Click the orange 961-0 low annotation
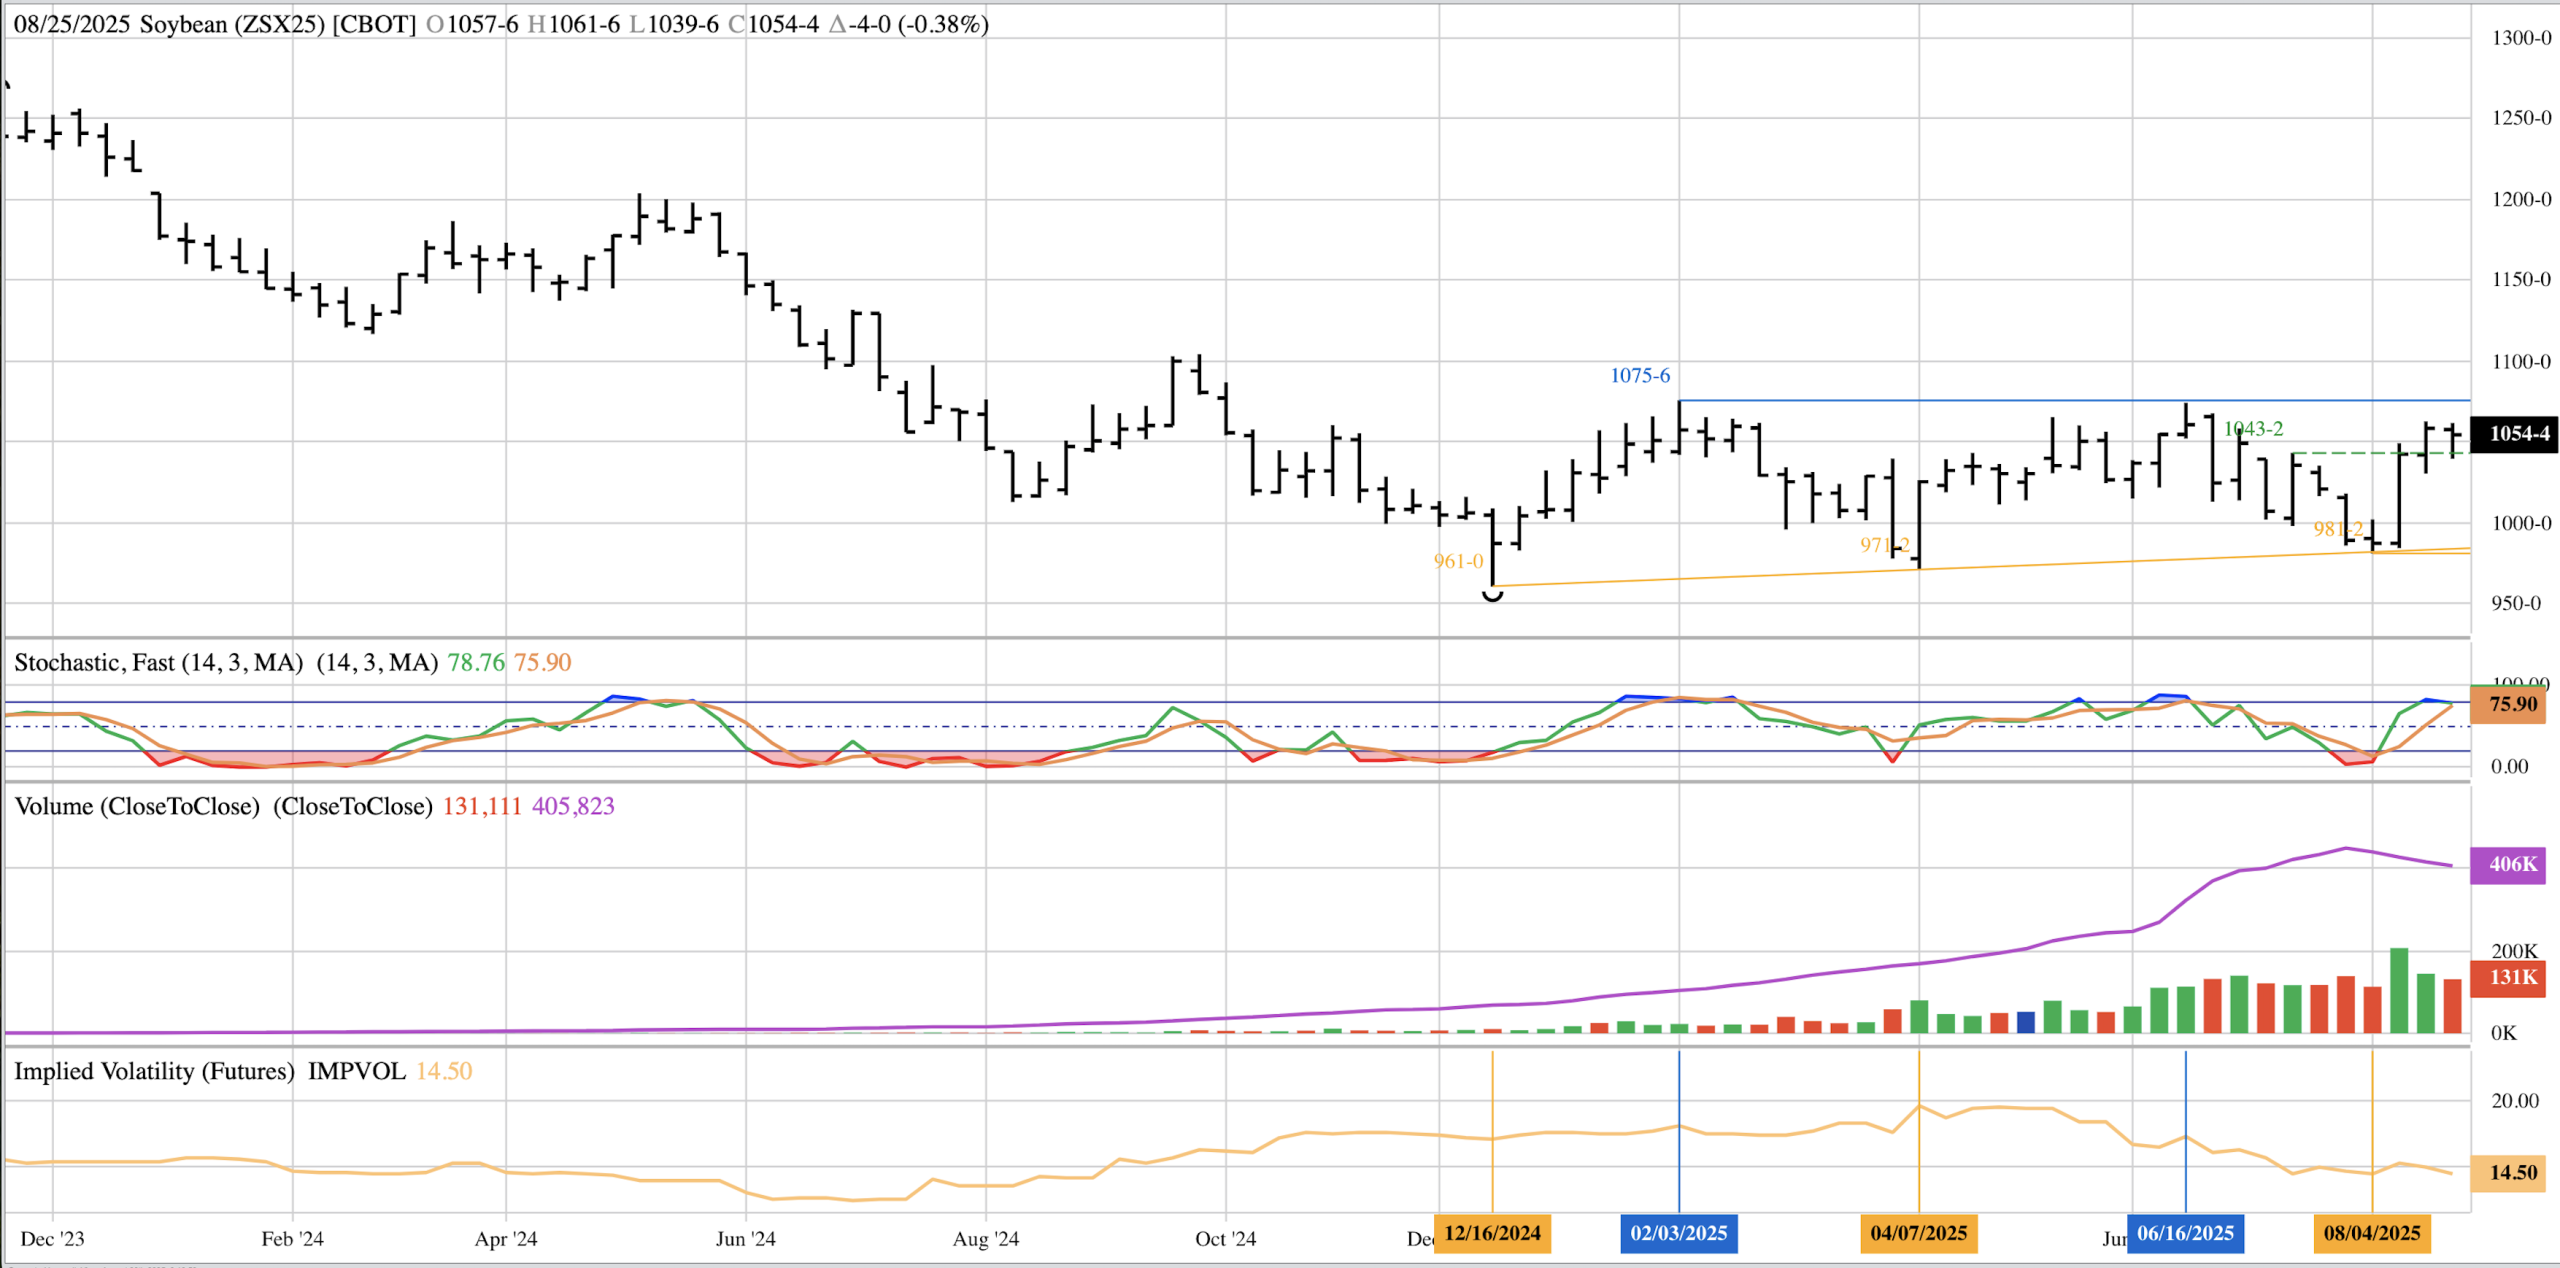 [x=1458, y=562]
